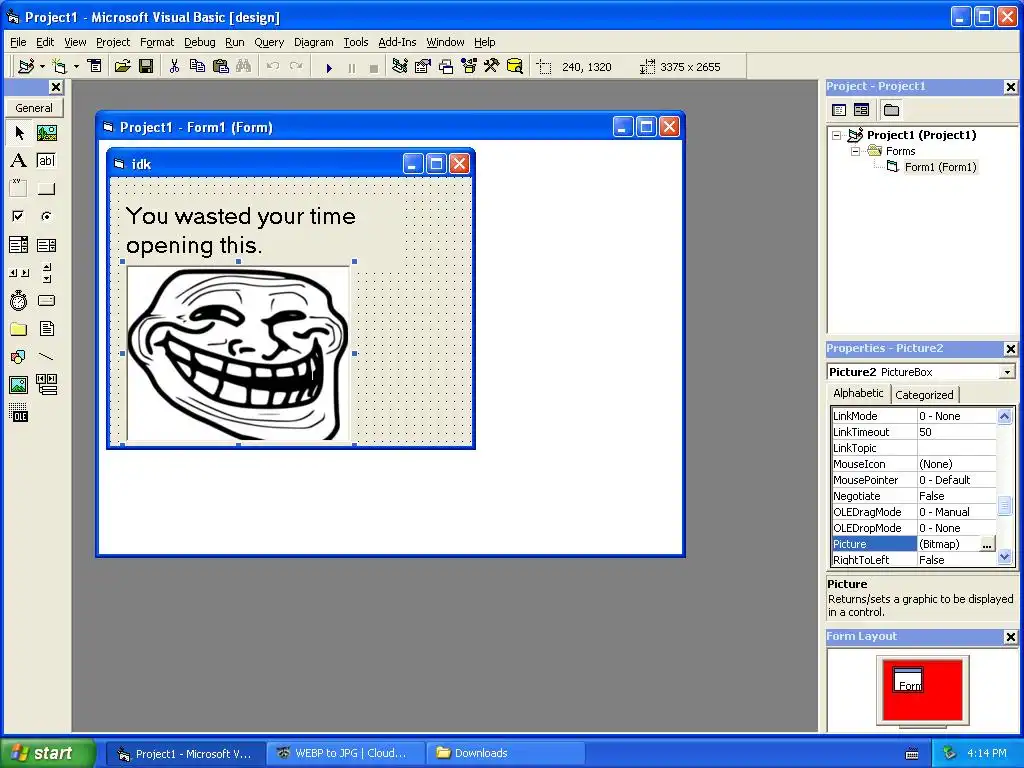This screenshot has height=768, width=1024.
Task: Select the OLEDragMode property row
Action: click(x=914, y=512)
